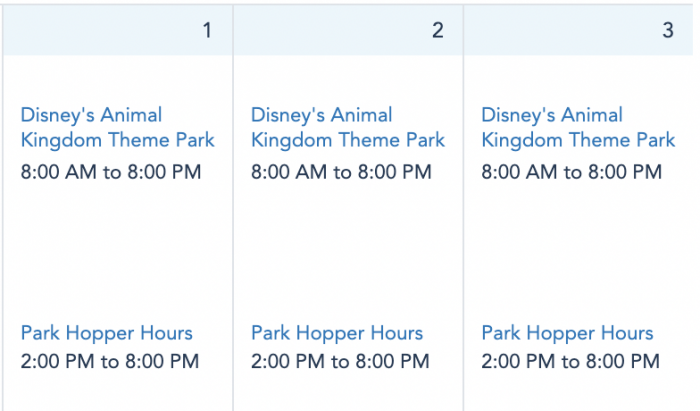Click day 2 hopper time 2:00 PM to 8:00 PM
700x411 pixels.
tap(340, 361)
